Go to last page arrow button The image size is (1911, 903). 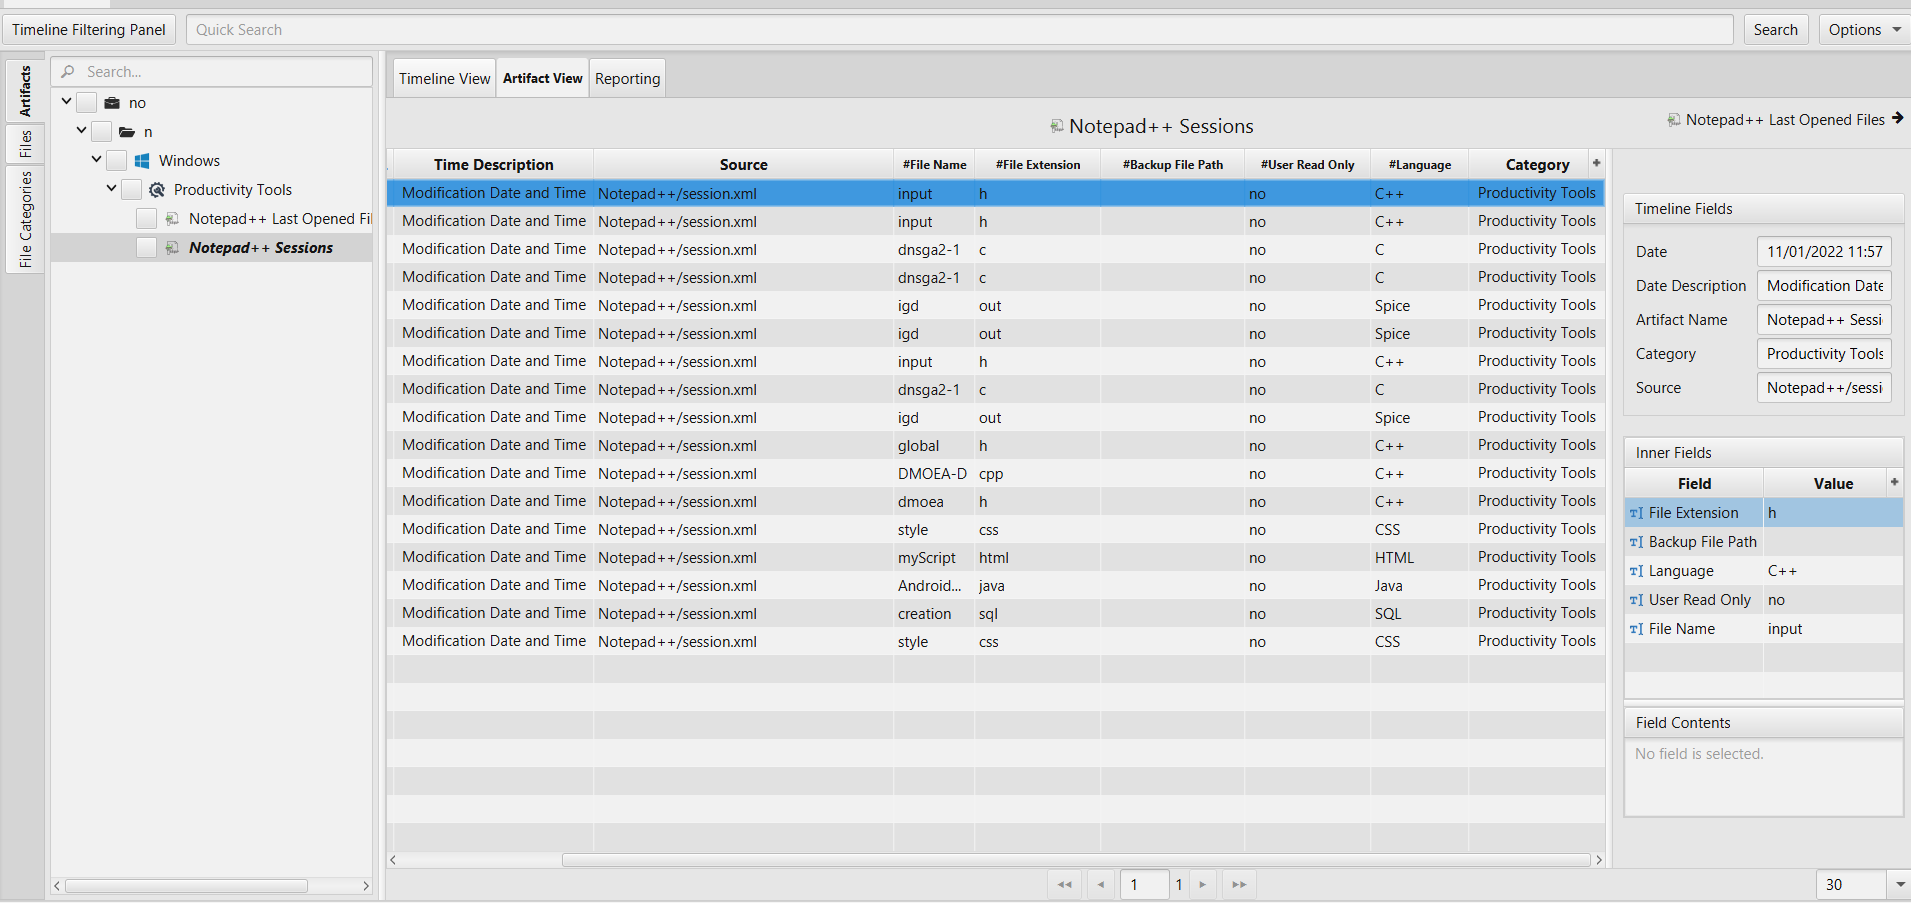pyautogui.click(x=1239, y=884)
